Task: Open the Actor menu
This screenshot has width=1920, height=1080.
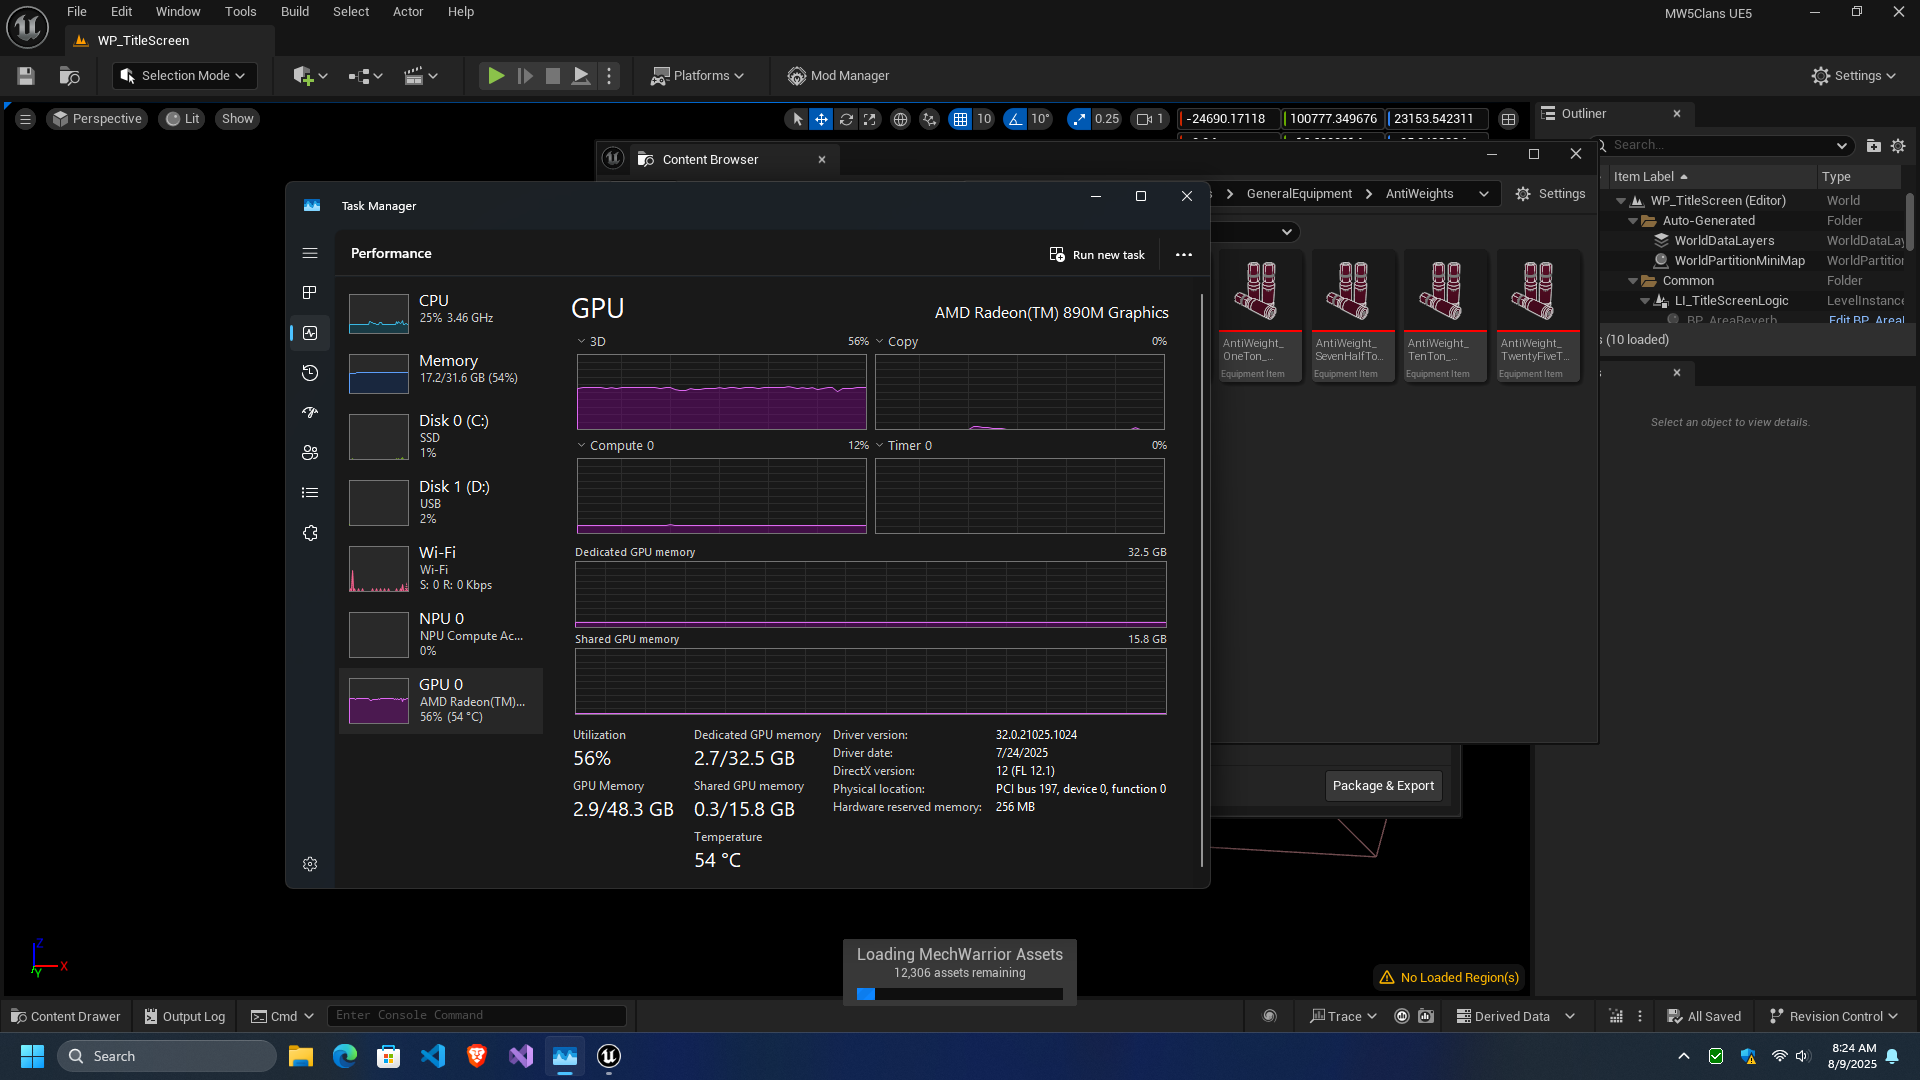Action: pos(408,12)
